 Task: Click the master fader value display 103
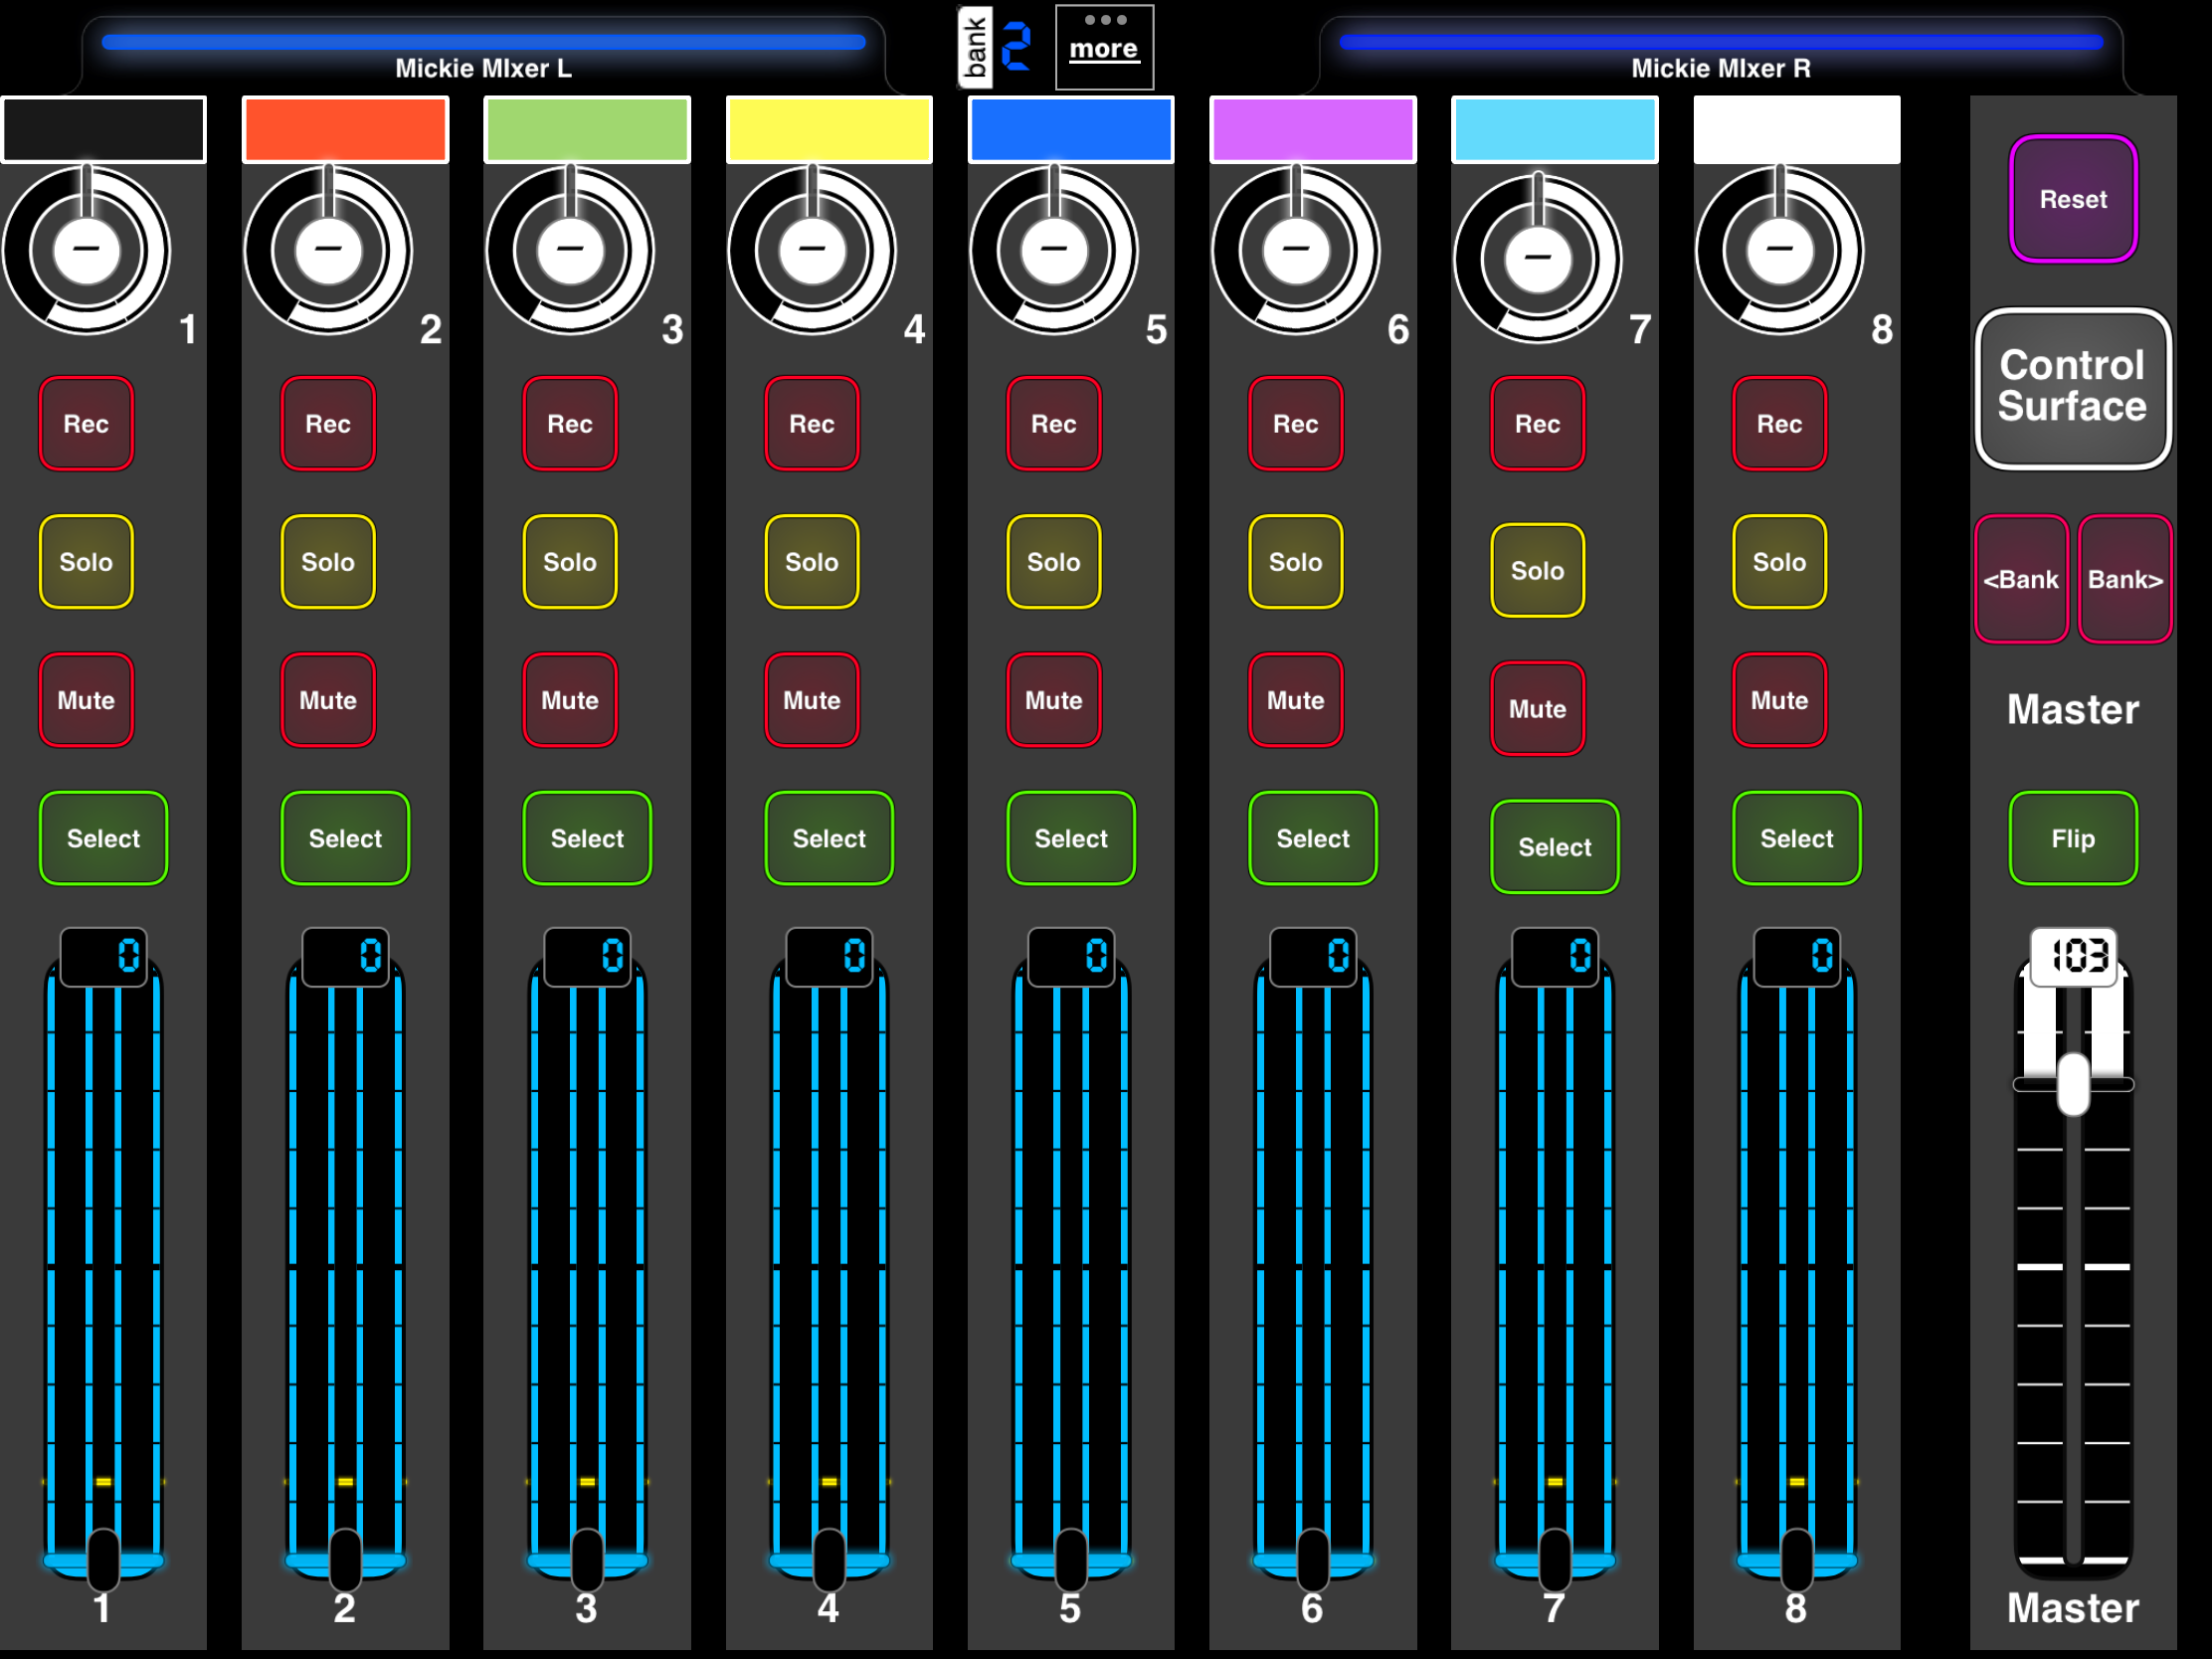click(x=2073, y=955)
